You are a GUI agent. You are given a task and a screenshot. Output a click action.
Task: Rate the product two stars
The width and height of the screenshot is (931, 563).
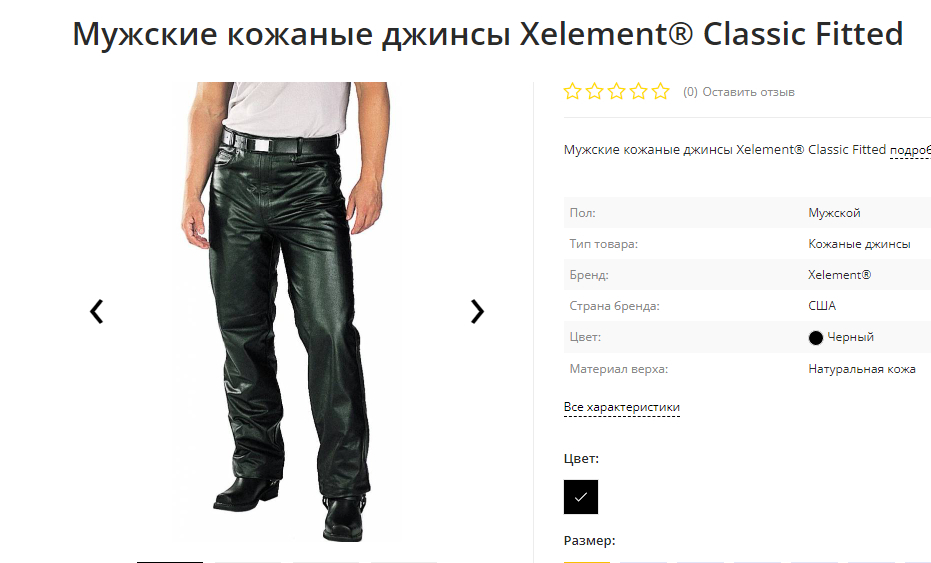pyautogui.click(x=594, y=91)
